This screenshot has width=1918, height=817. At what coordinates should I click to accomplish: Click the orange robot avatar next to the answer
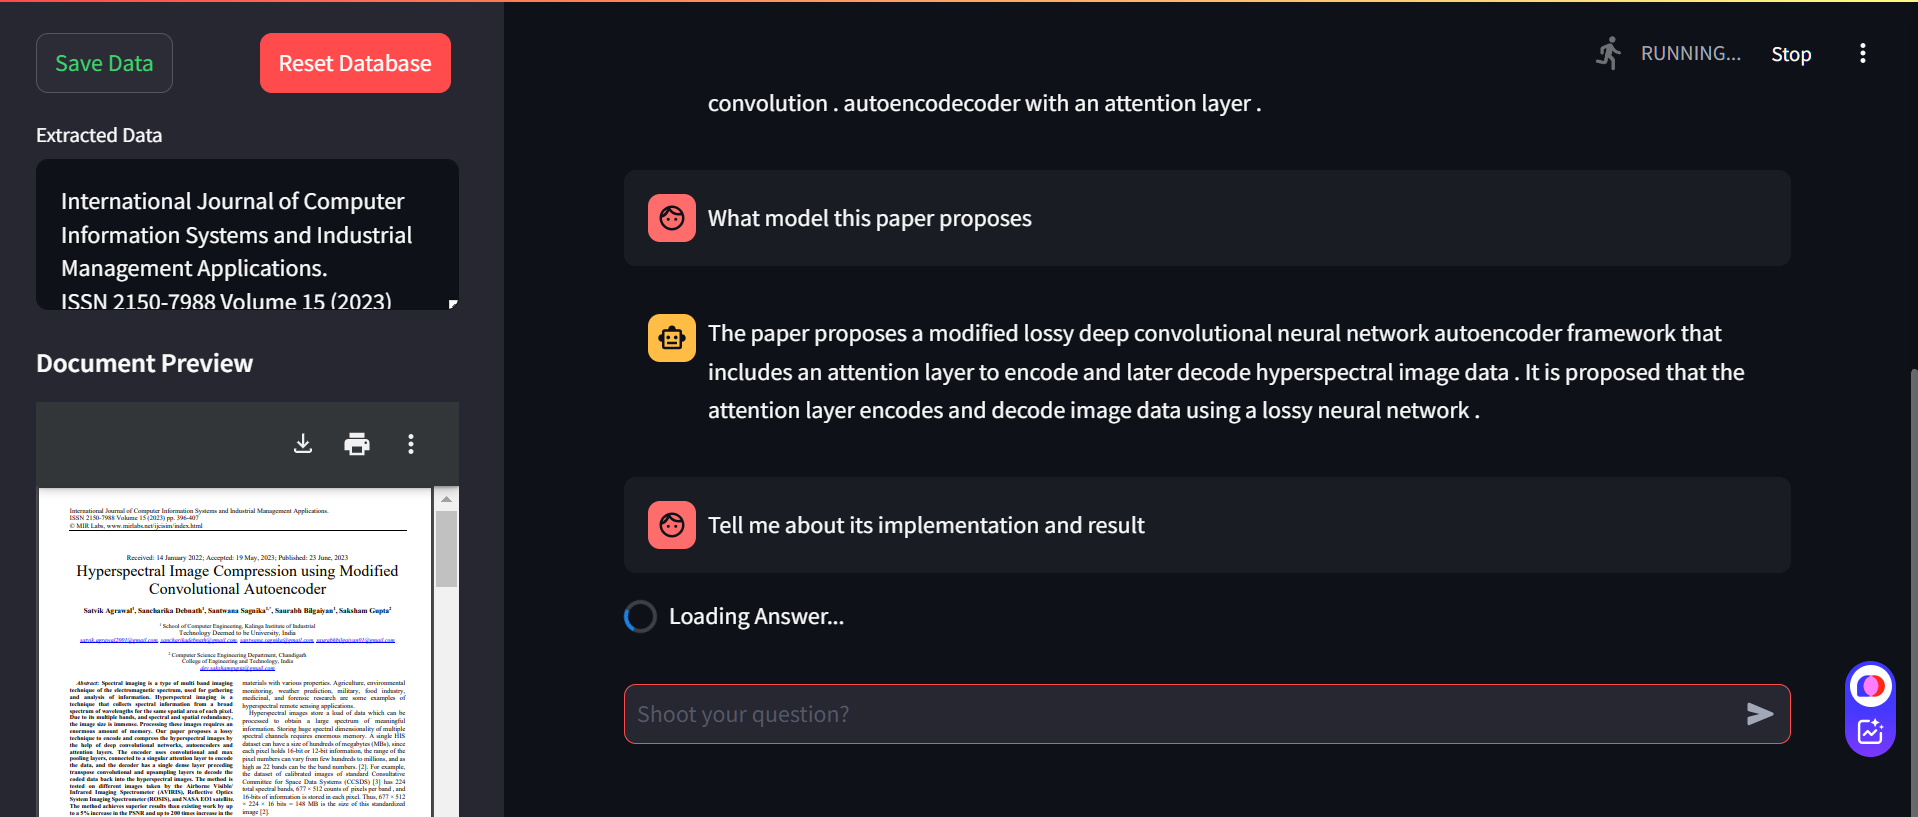tap(671, 338)
